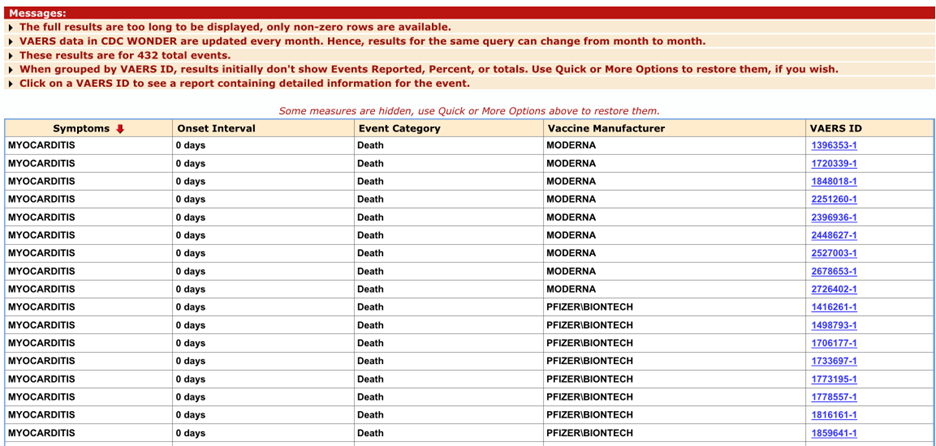
Task: Click the Vaccine Manufacturer column header
Action: pyautogui.click(x=605, y=128)
